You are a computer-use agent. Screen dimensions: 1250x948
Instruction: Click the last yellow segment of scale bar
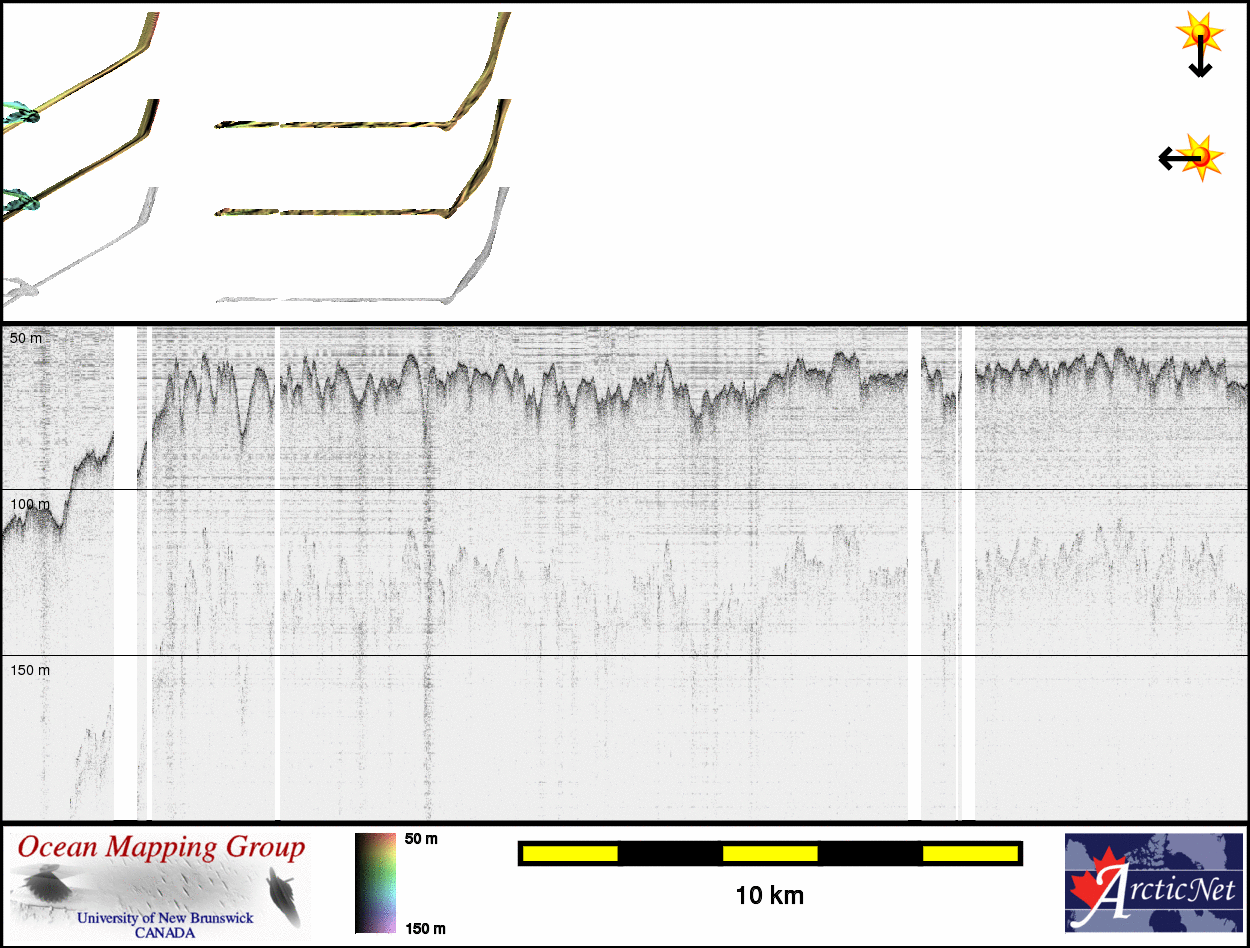(x=969, y=853)
